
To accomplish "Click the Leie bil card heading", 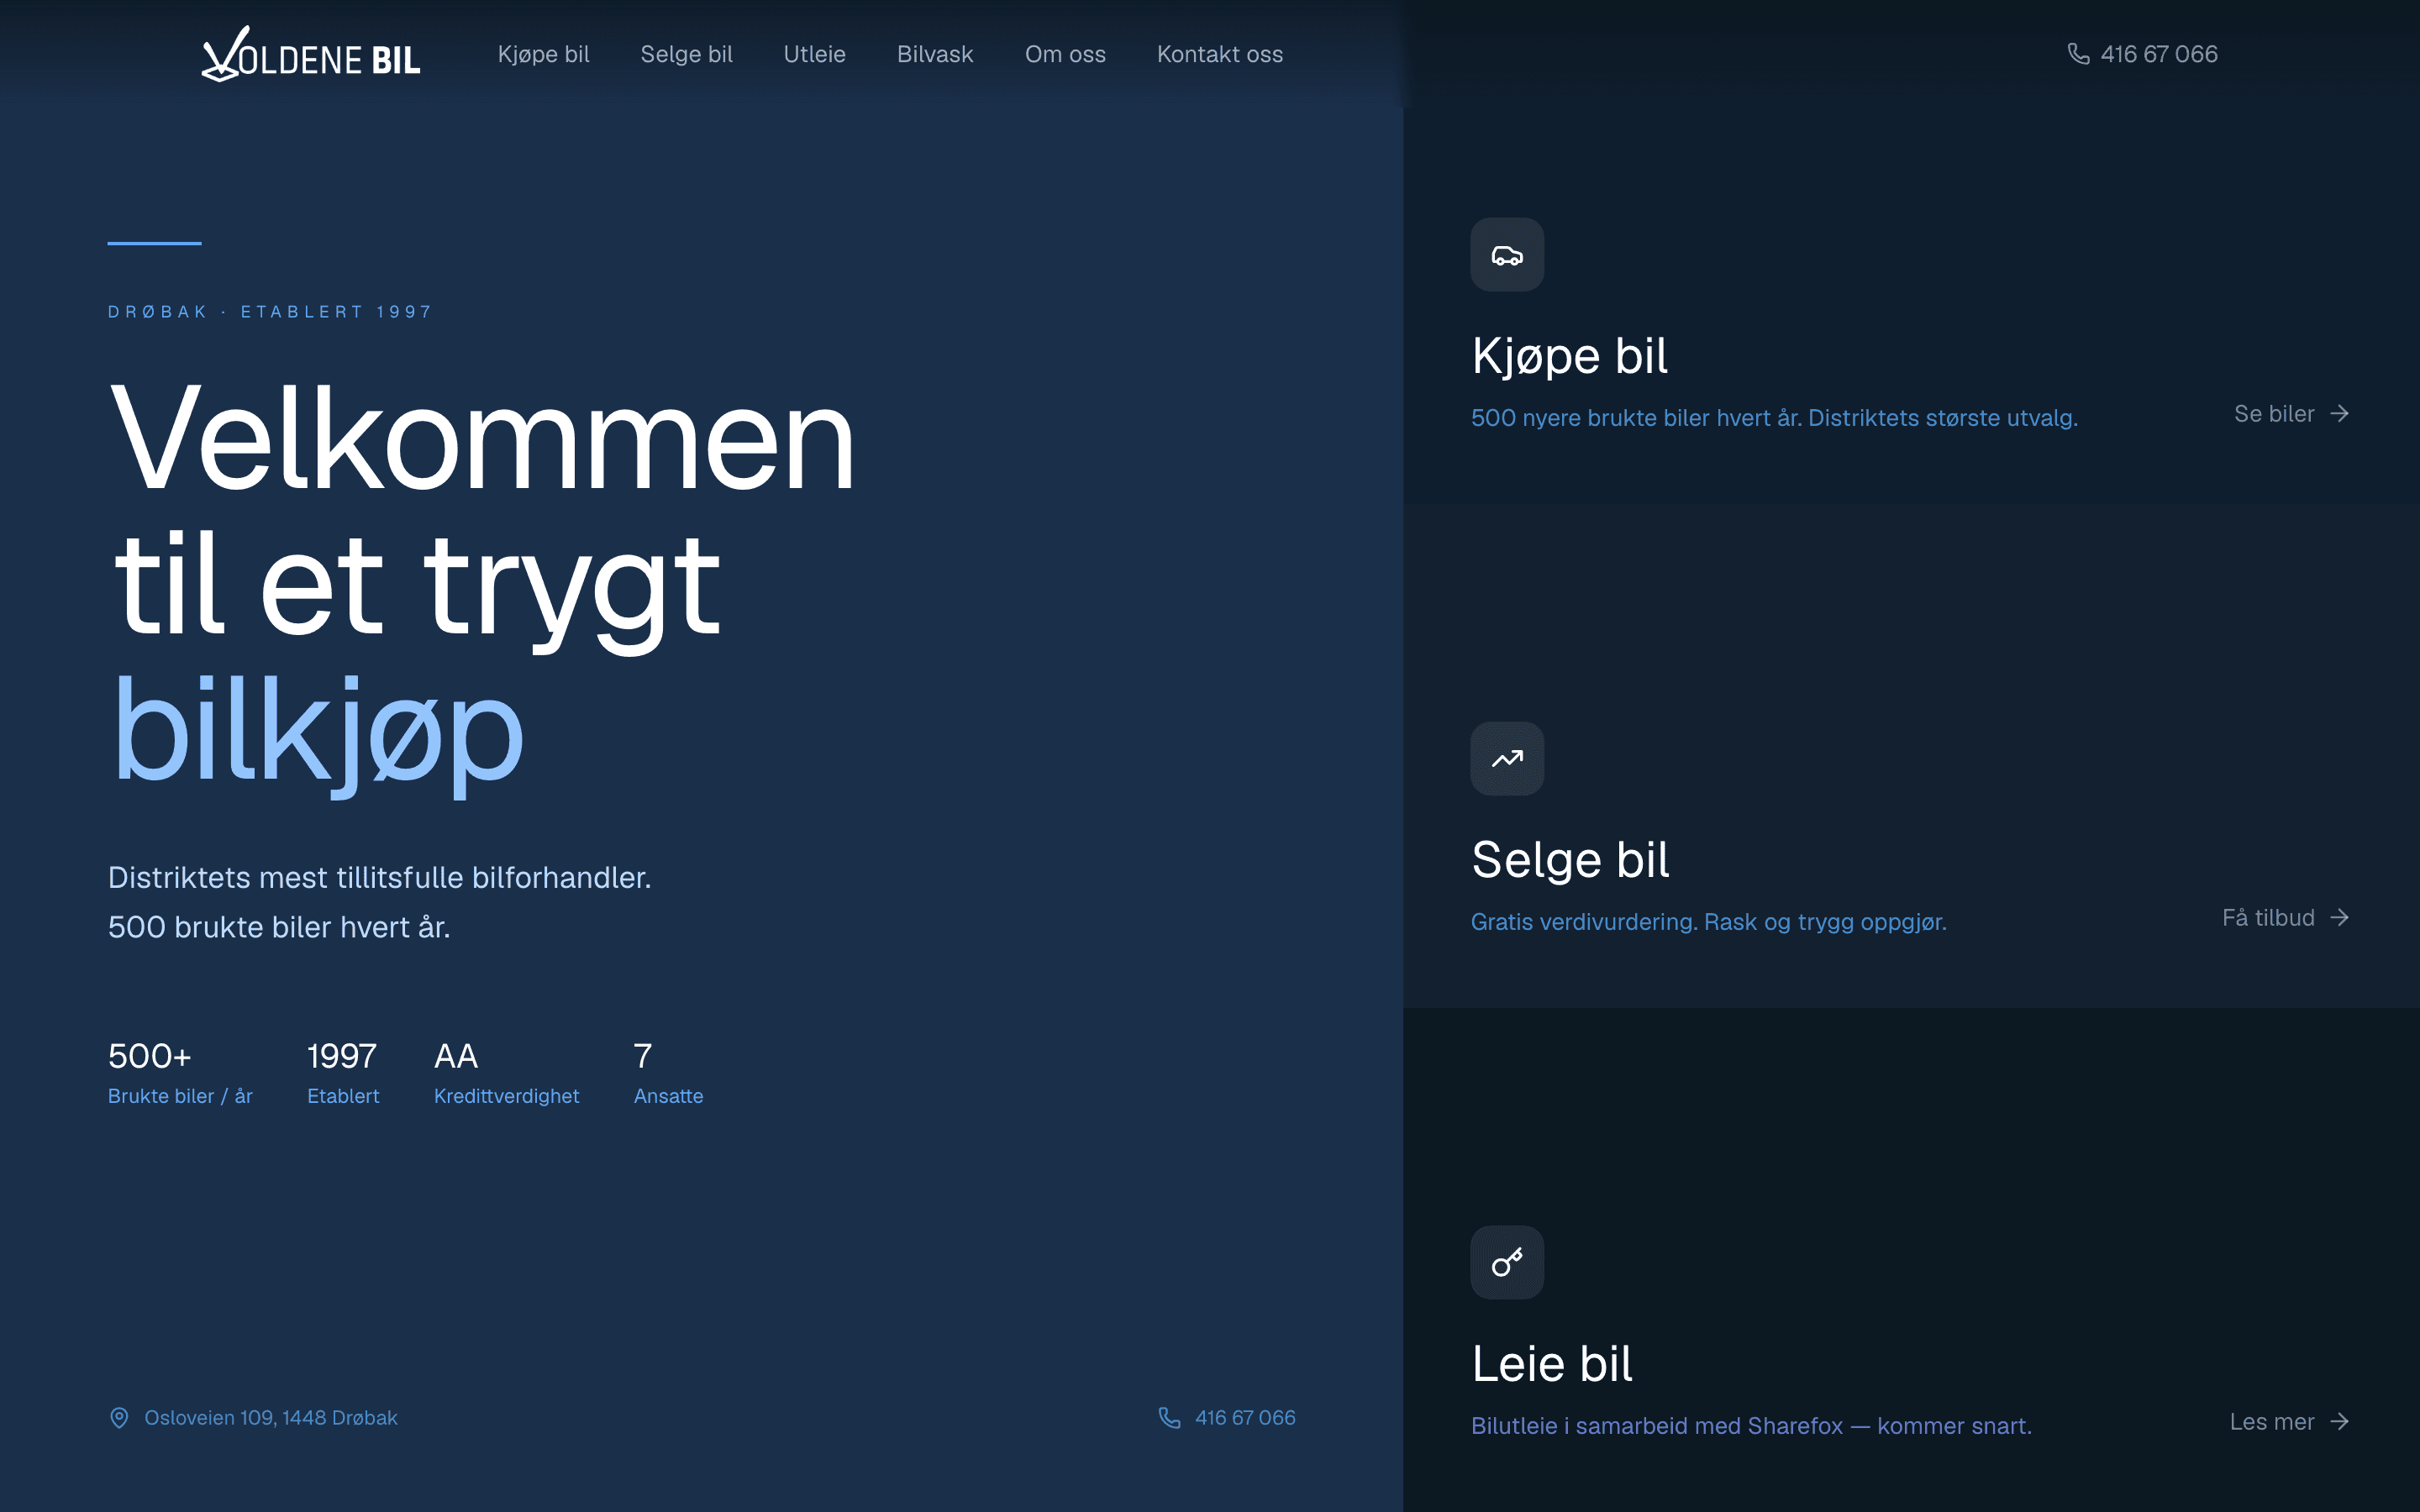I will (x=1552, y=1364).
